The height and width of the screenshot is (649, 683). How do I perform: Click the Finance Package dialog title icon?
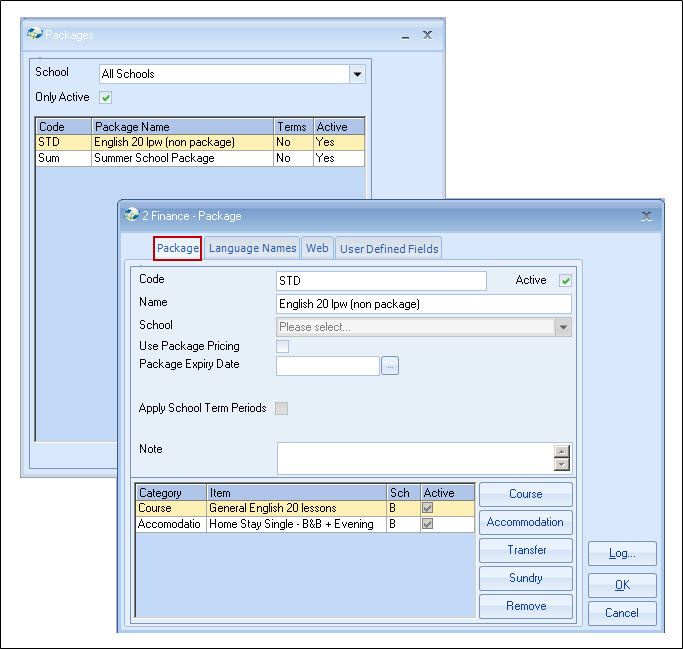point(131,215)
